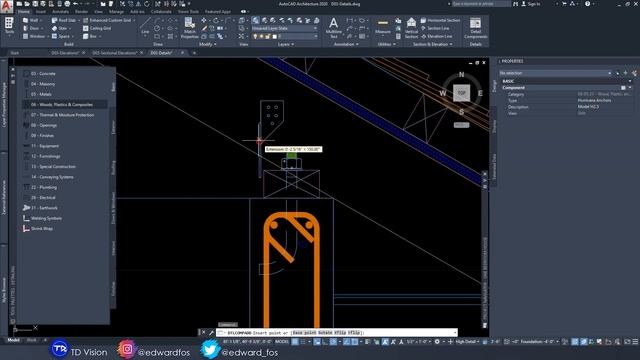Switch to the Home ribbon tab
640x360 pixels.
(24, 11)
